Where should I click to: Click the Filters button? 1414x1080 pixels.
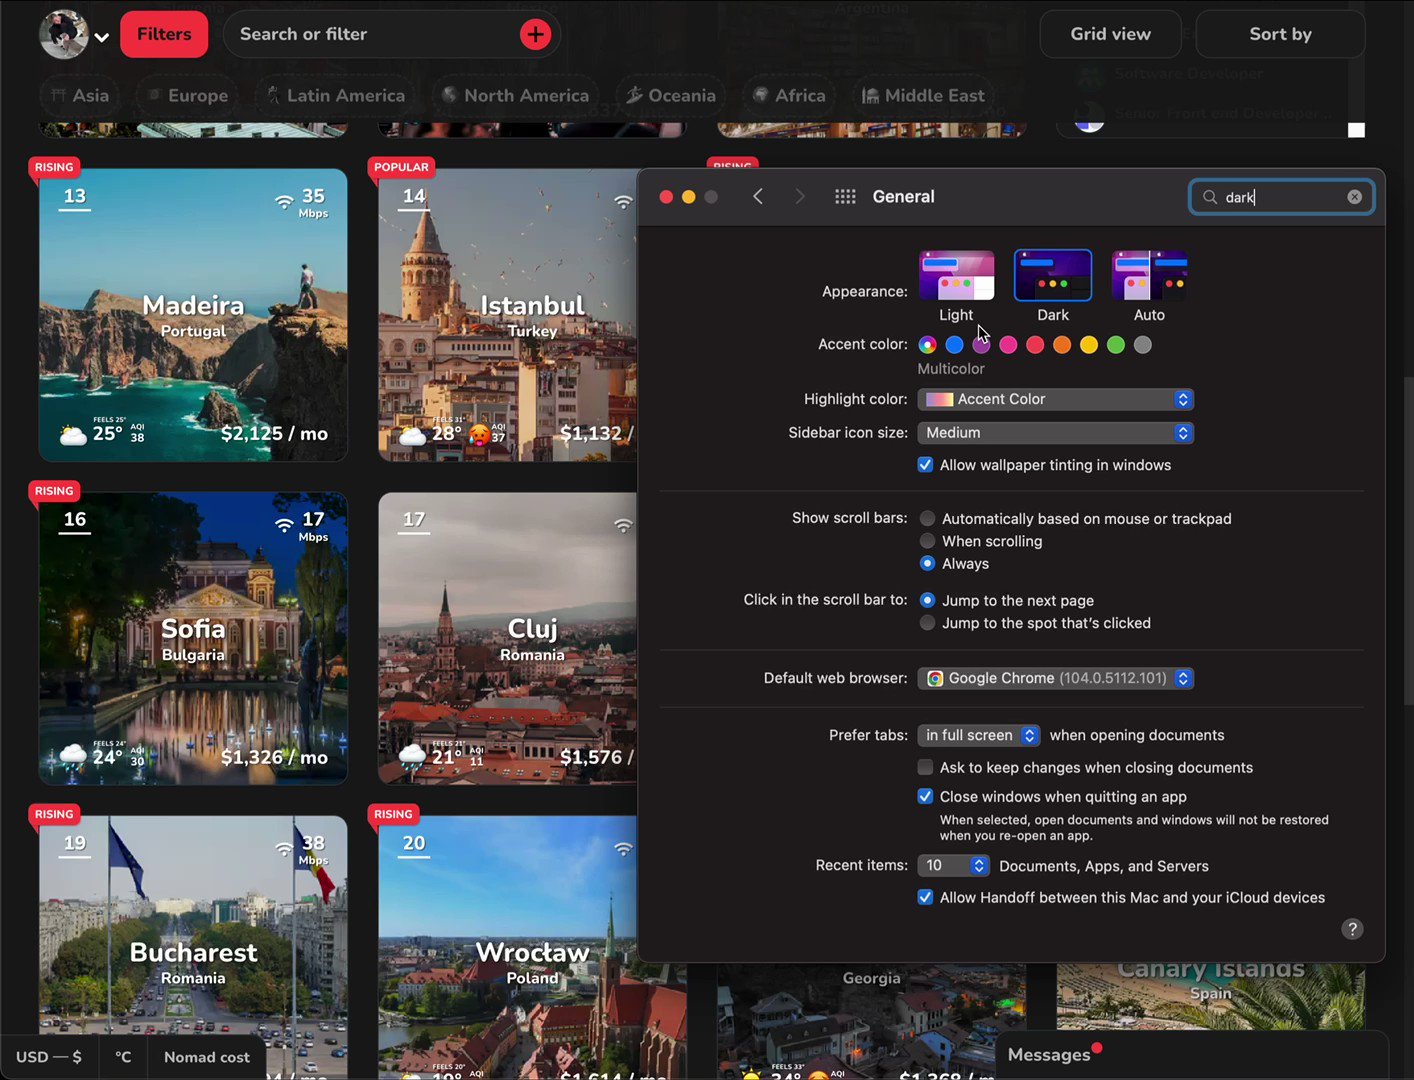point(164,33)
